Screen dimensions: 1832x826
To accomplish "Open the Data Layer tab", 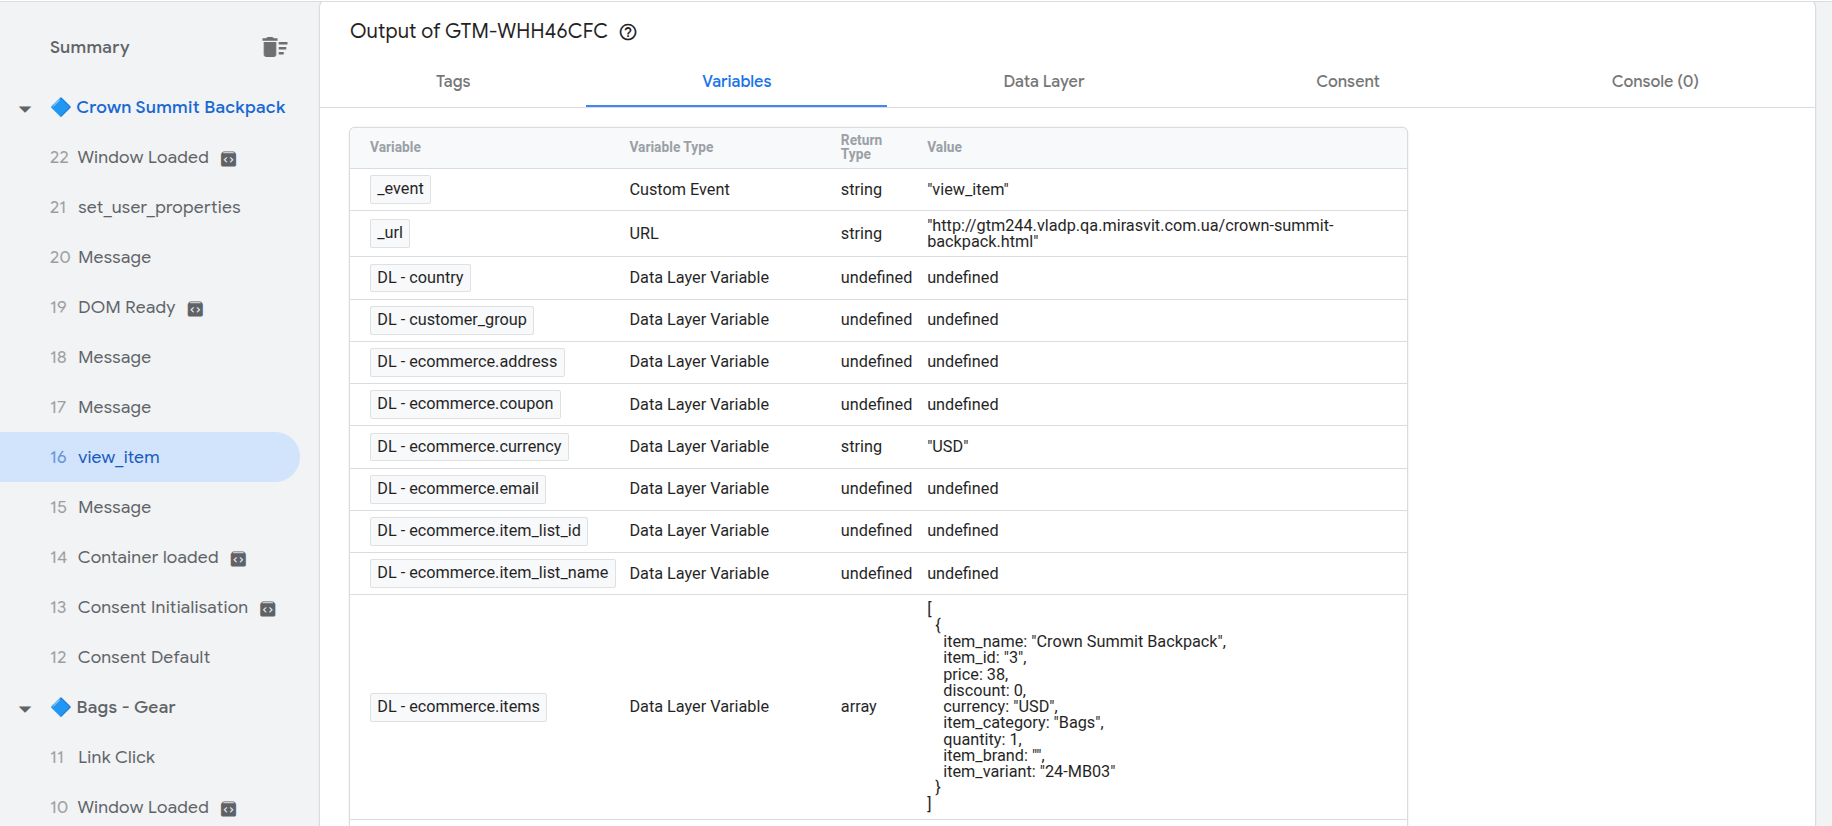I will [1043, 81].
